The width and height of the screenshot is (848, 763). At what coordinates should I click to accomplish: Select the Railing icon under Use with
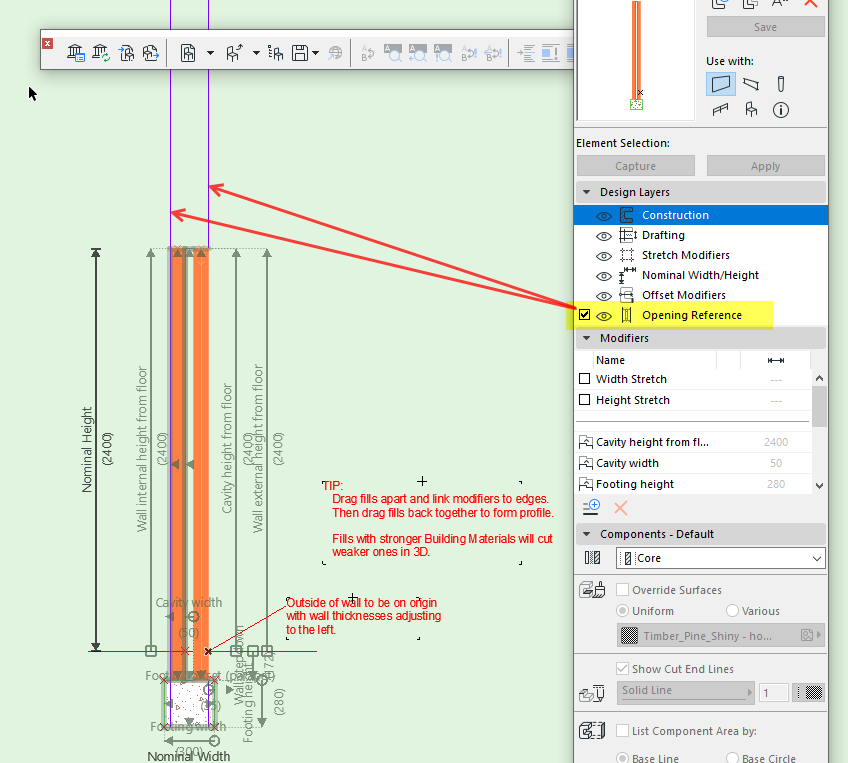[720, 110]
